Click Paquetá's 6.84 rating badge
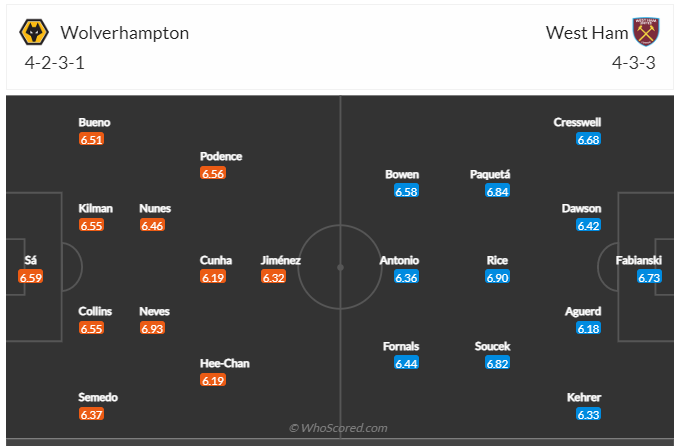The height and width of the screenshot is (446, 677). (497, 191)
